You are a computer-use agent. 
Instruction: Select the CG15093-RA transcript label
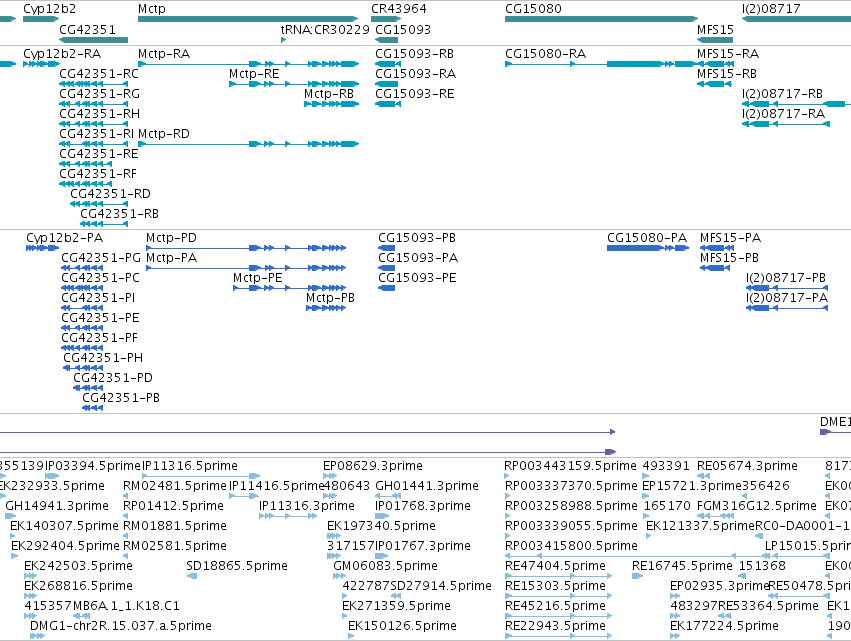click(x=415, y=74)
